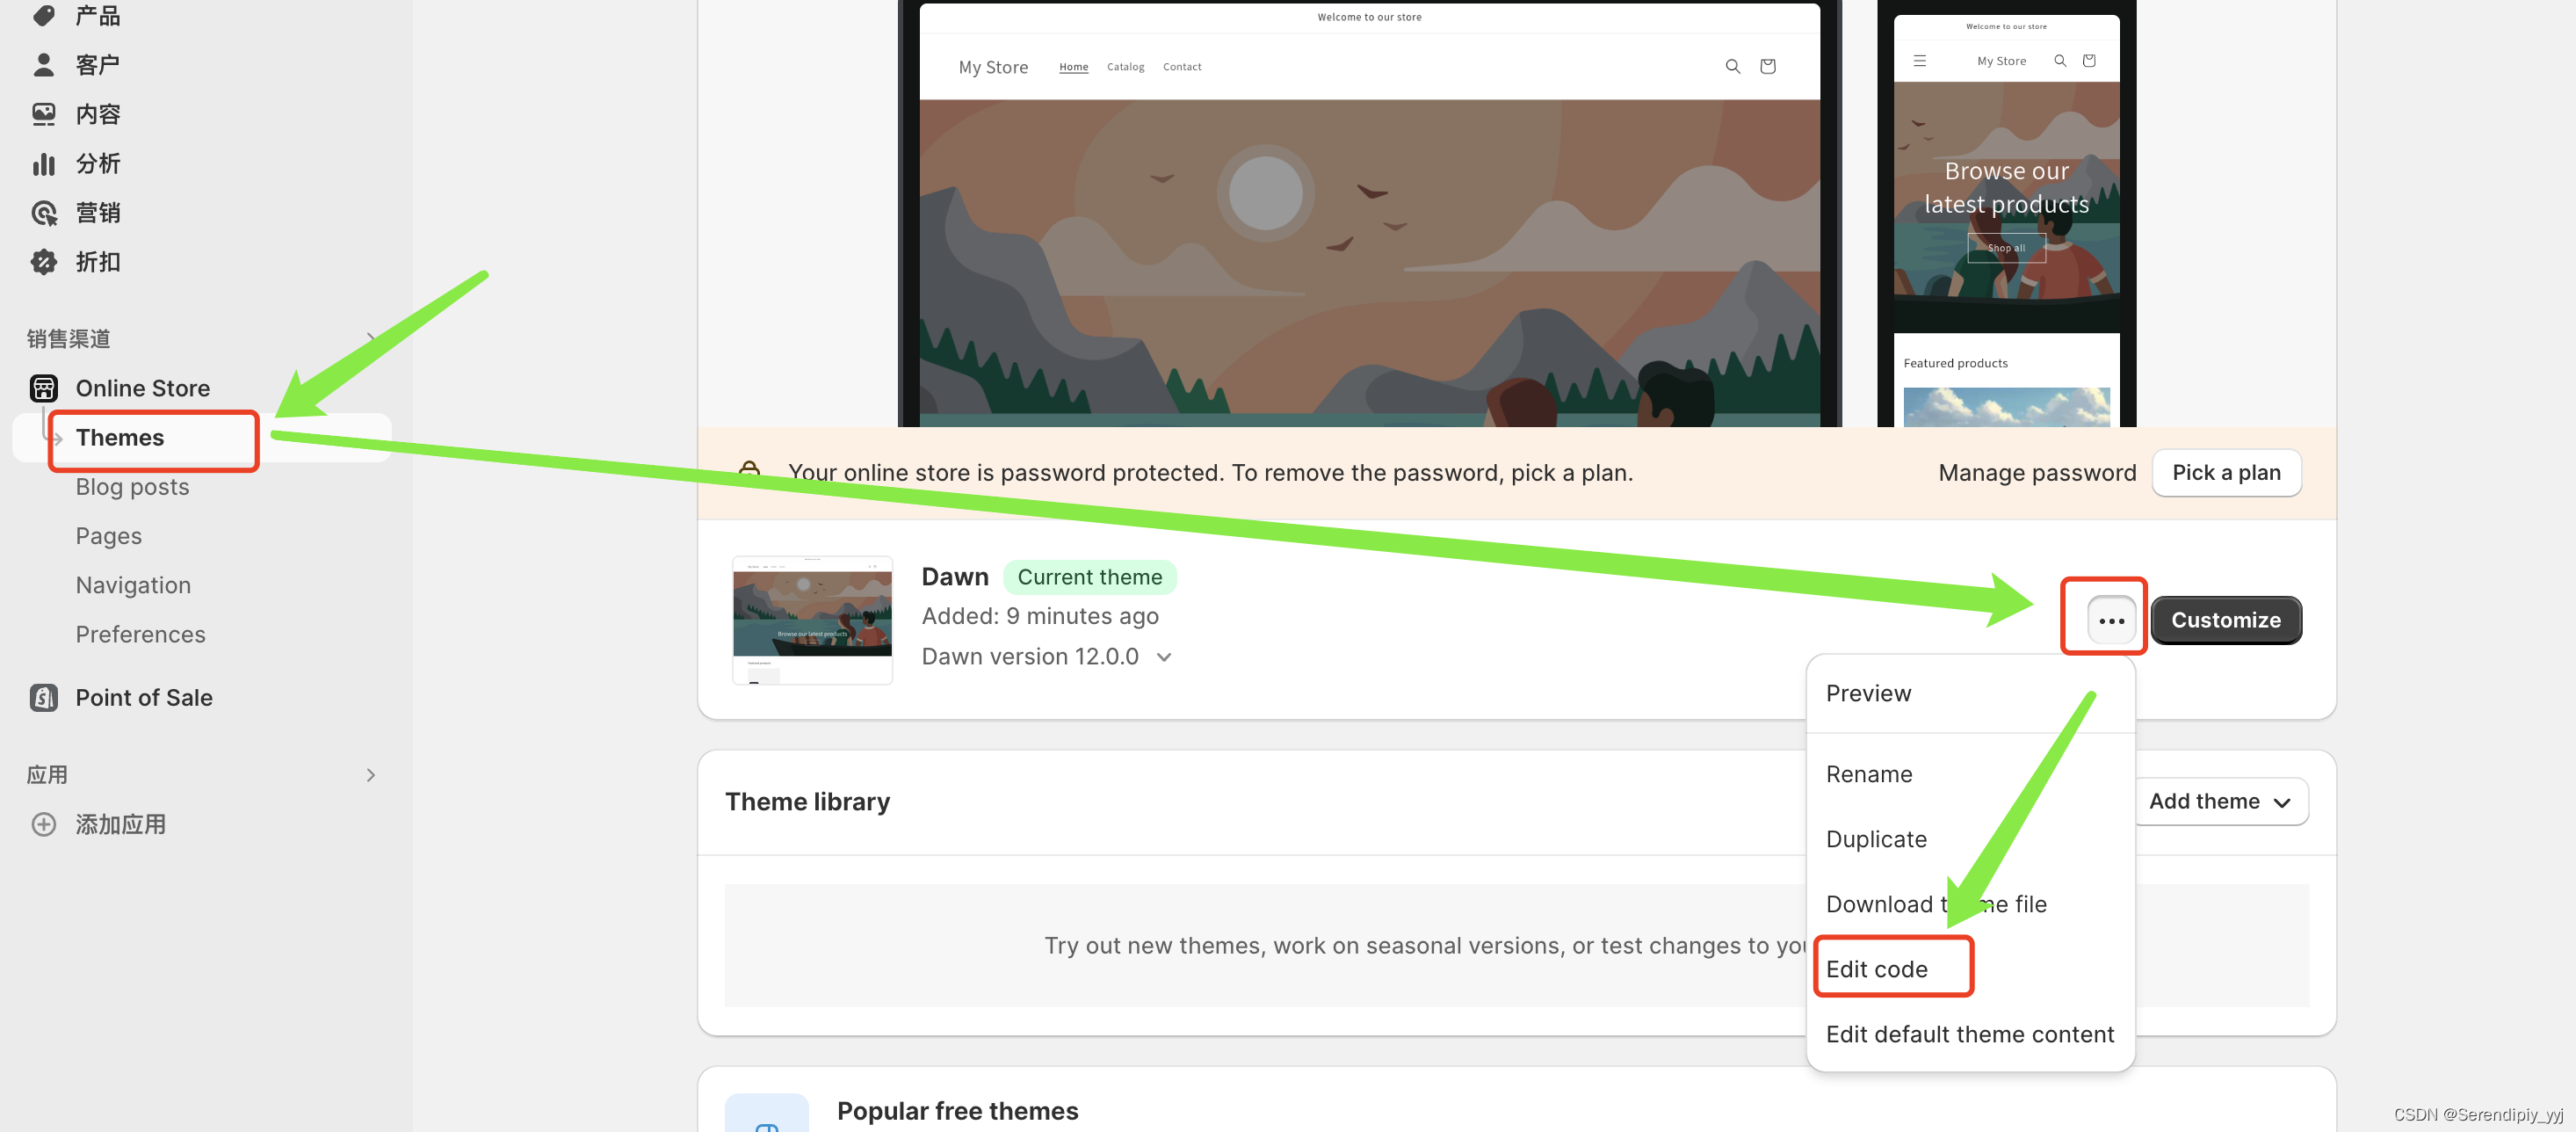This screenshot has height=1132, width=2576.
Task: Open Customers via person icon
Action: [x=43, y=65]
